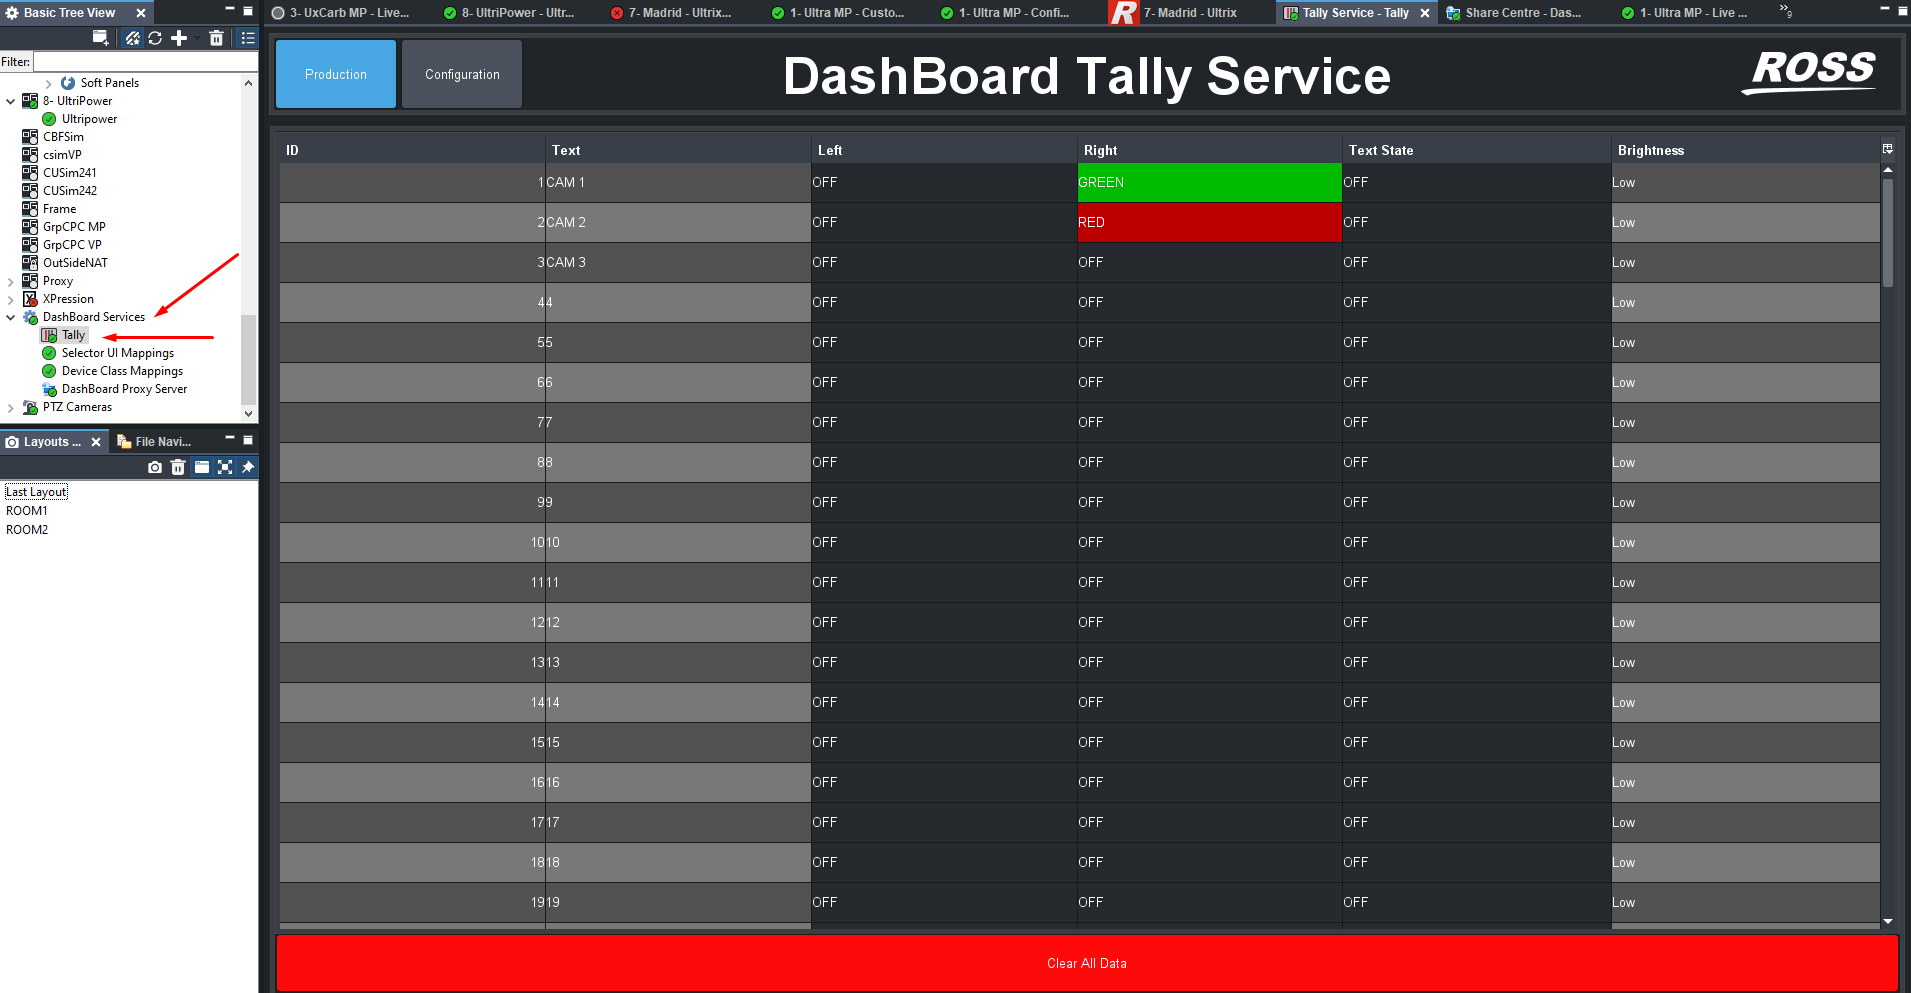Select the csimVP device icon
The height and width of the screenshot is (993, 1911).
click(x=30, y=155)
